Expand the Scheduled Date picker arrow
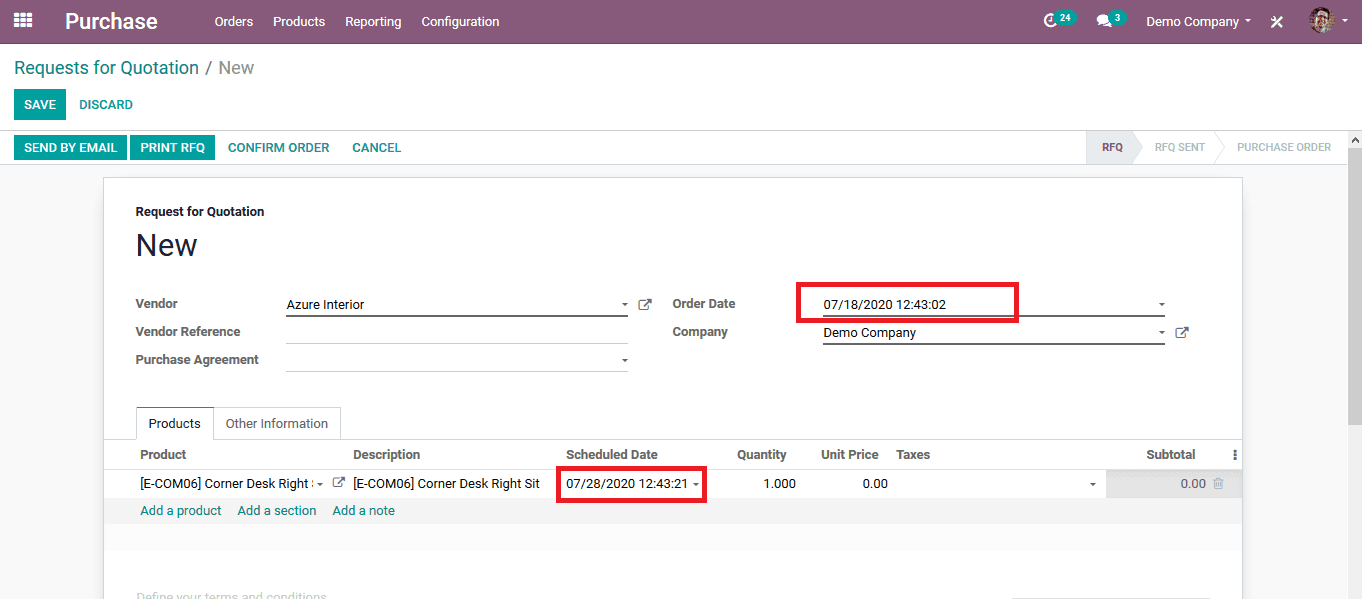 point(696,484)
